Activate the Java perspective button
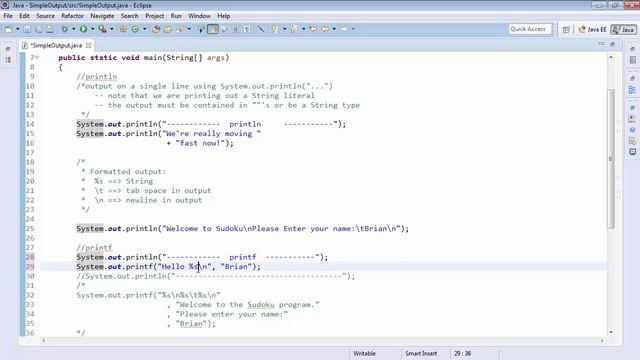Image resolution: width=640 pixels, height=360 pixels. pos(623,29)
